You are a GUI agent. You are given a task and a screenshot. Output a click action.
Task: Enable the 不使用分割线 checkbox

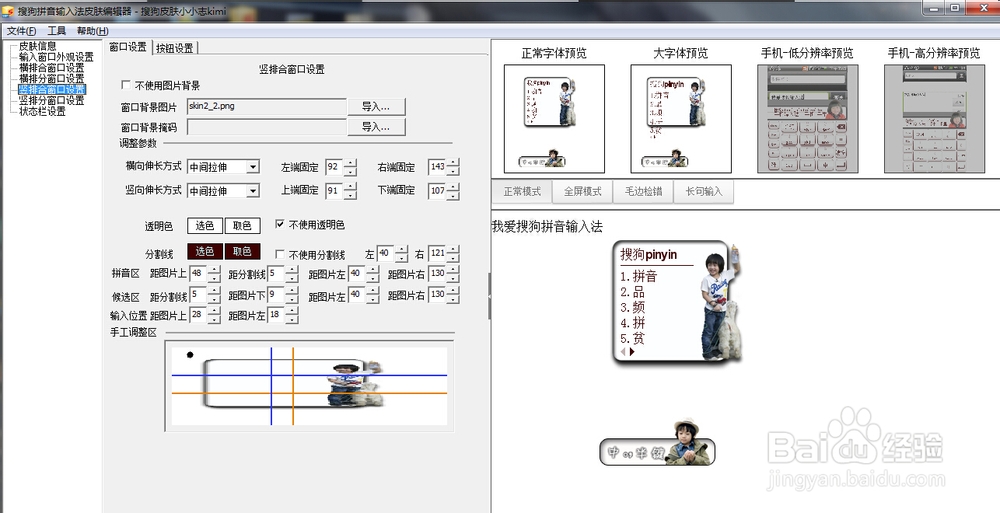[279, 255]
